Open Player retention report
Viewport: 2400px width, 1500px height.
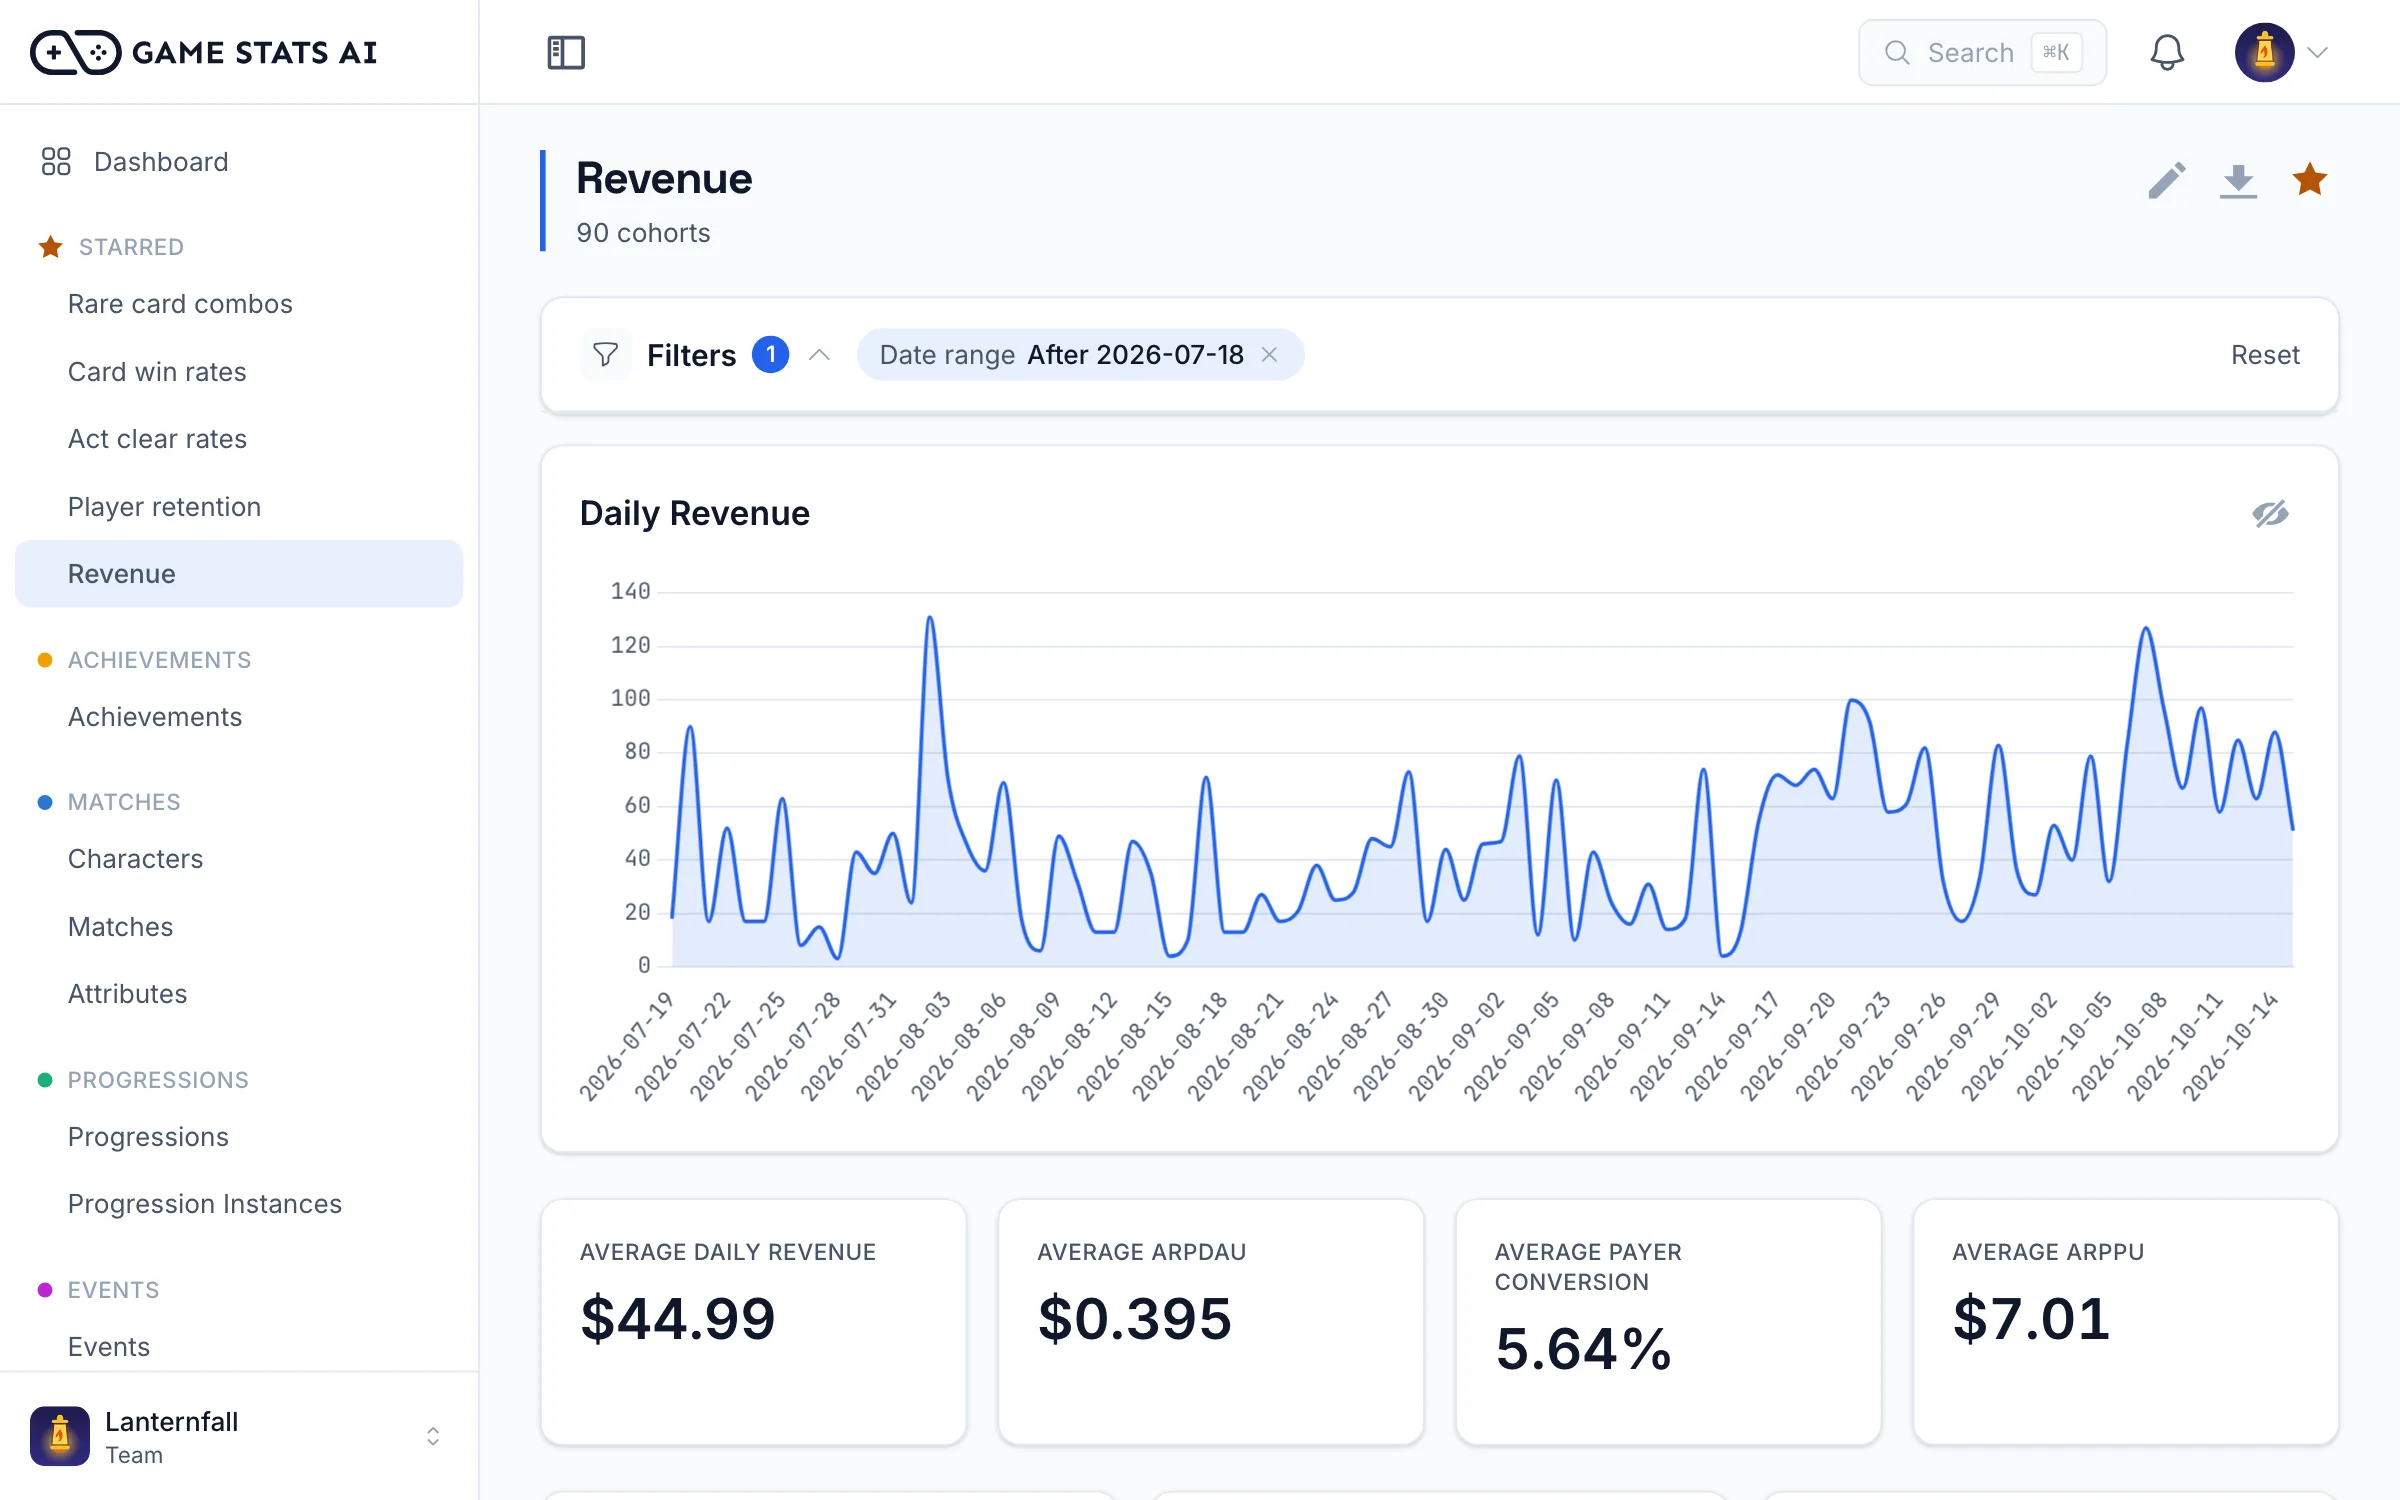(239, 507)
